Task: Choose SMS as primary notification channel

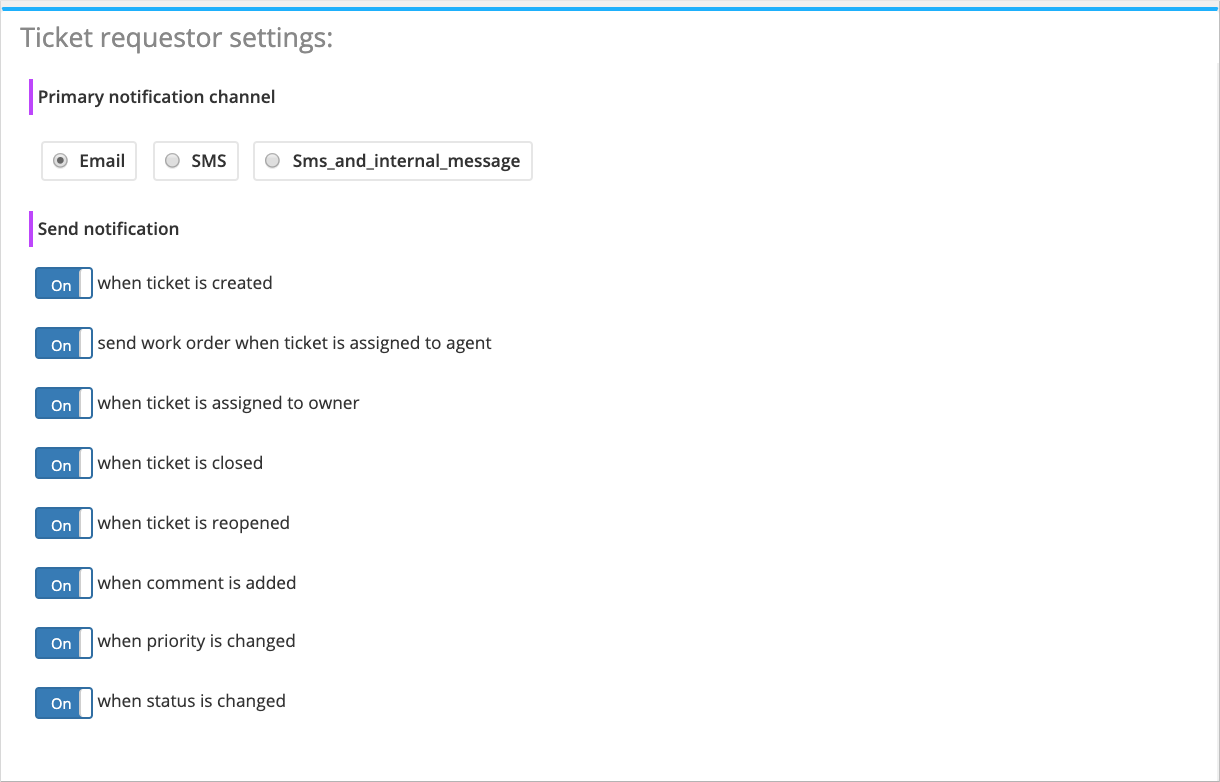Action: point(173,161)
